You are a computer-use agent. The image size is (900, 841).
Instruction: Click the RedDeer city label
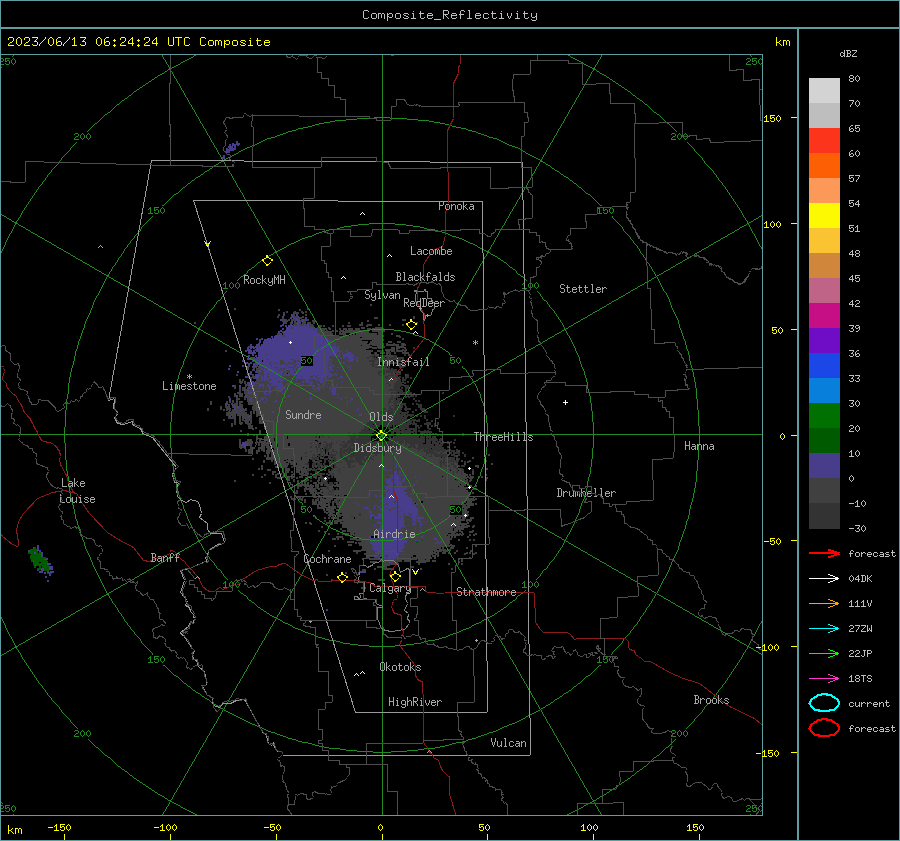424,303
